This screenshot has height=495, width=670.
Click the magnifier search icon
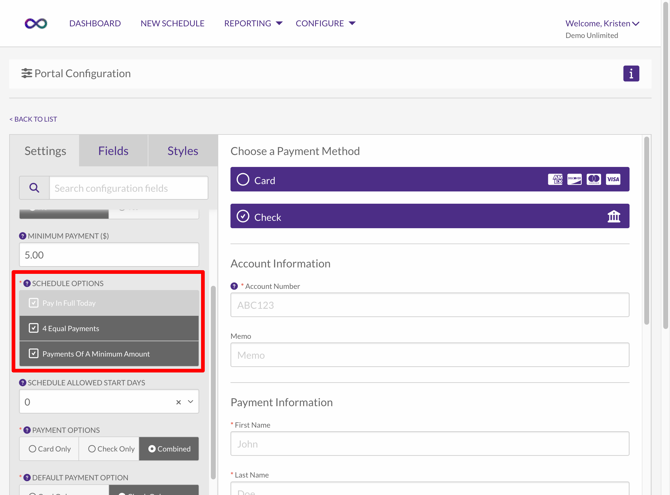point(34,188)
